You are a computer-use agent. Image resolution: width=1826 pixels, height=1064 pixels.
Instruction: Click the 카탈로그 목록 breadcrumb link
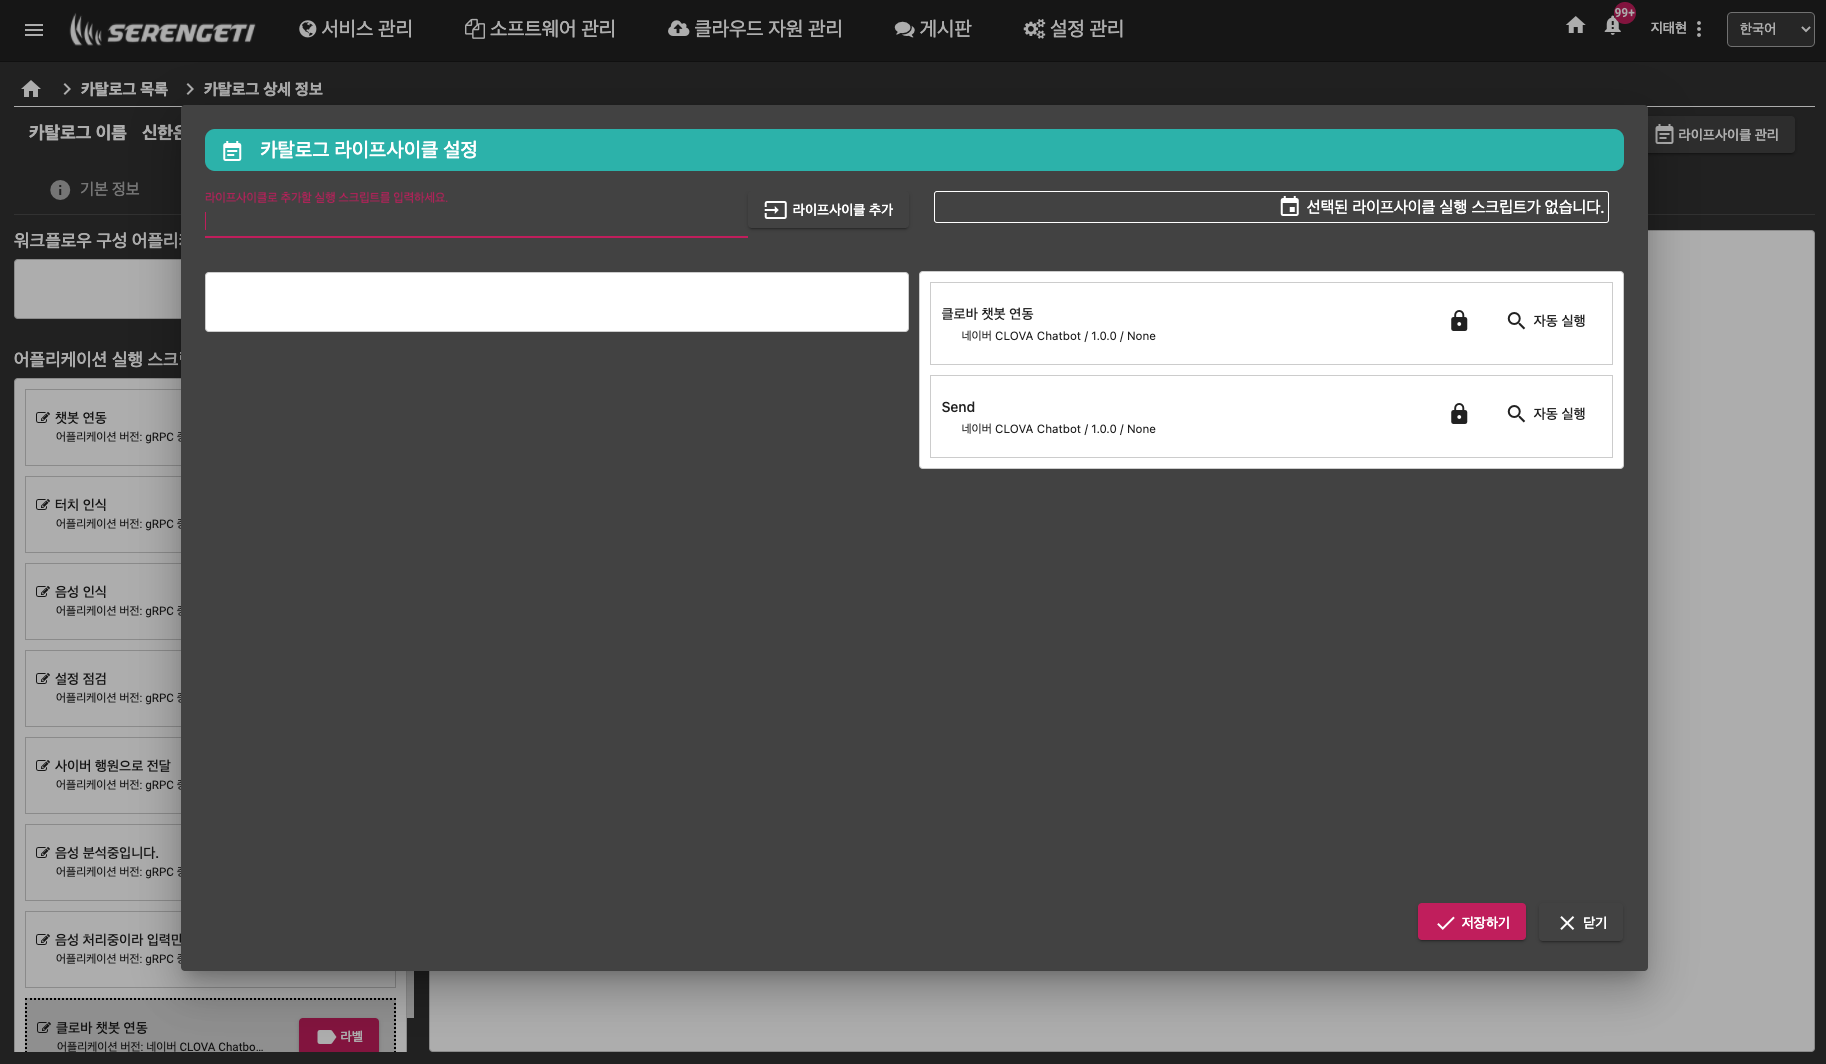point(124,89)
